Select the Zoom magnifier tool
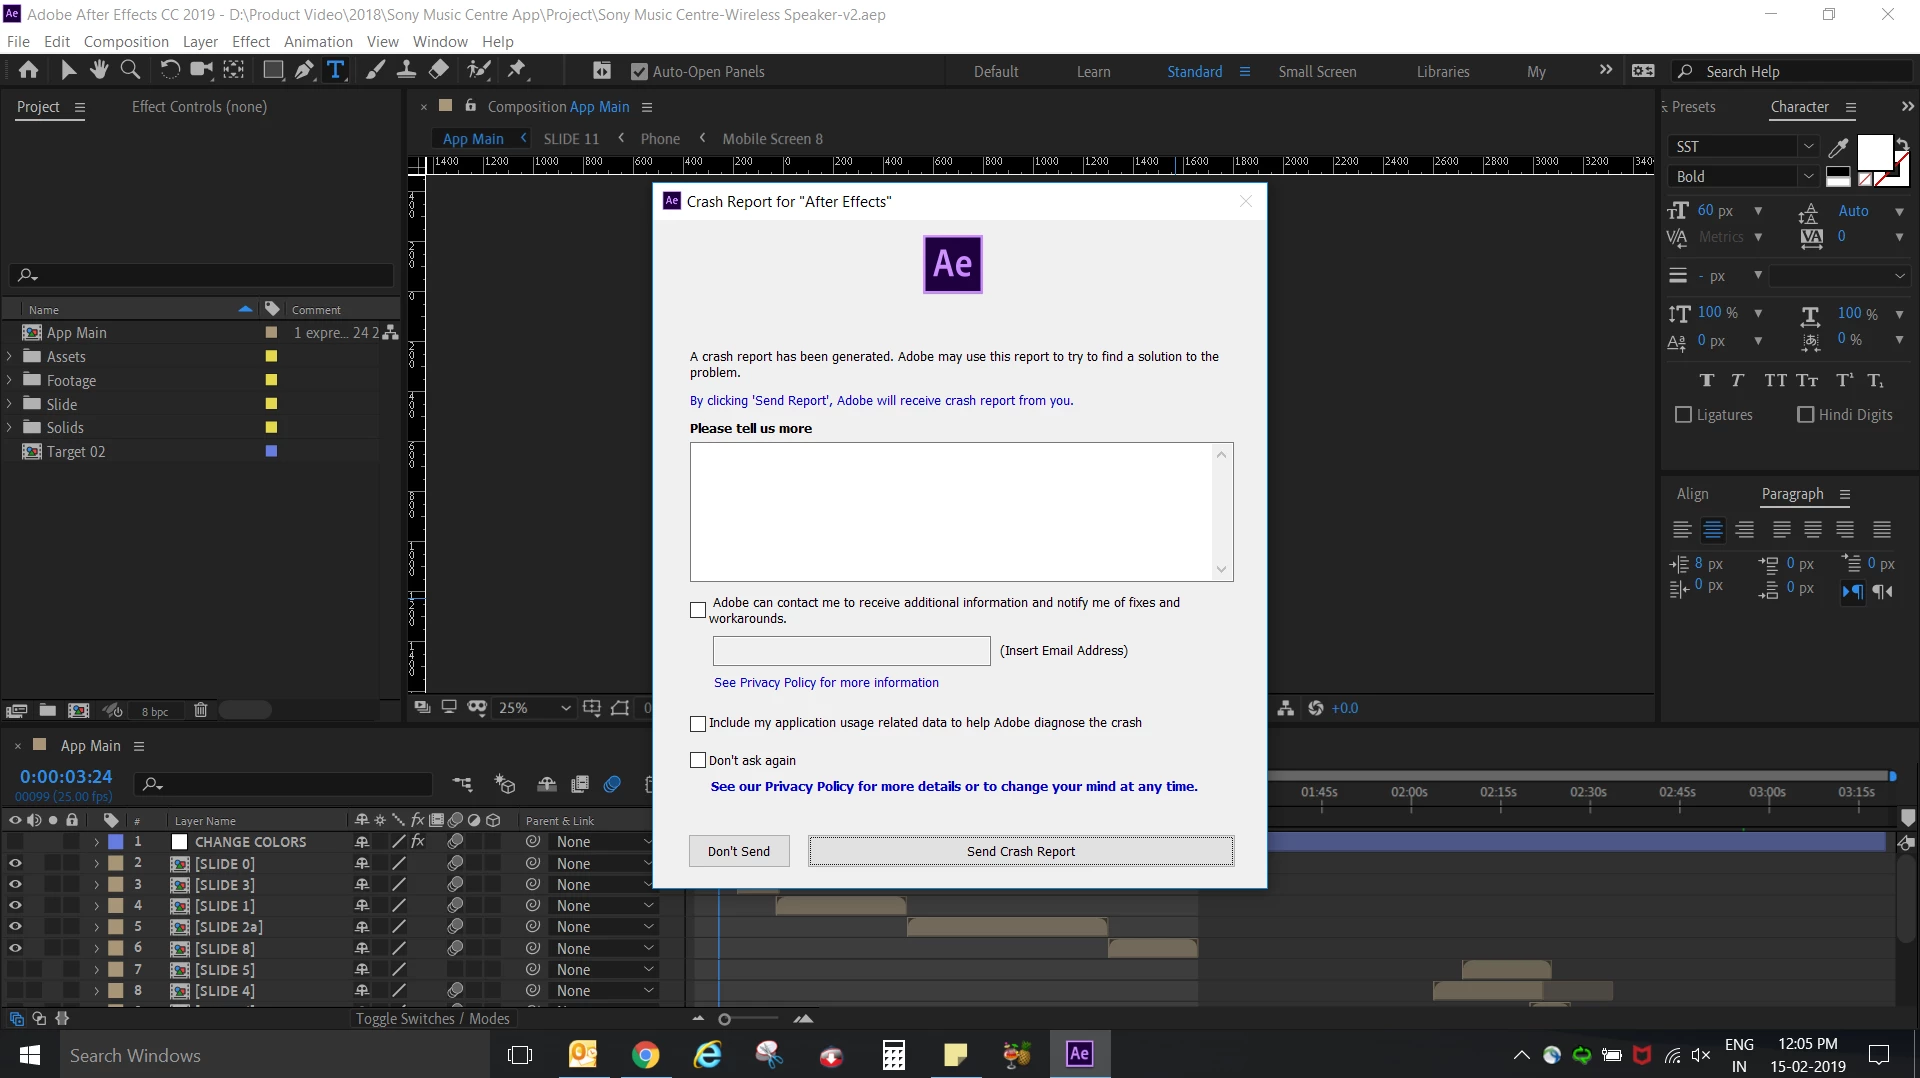The width and height of the screenshot is (1920, 1078). pos(130,70)
